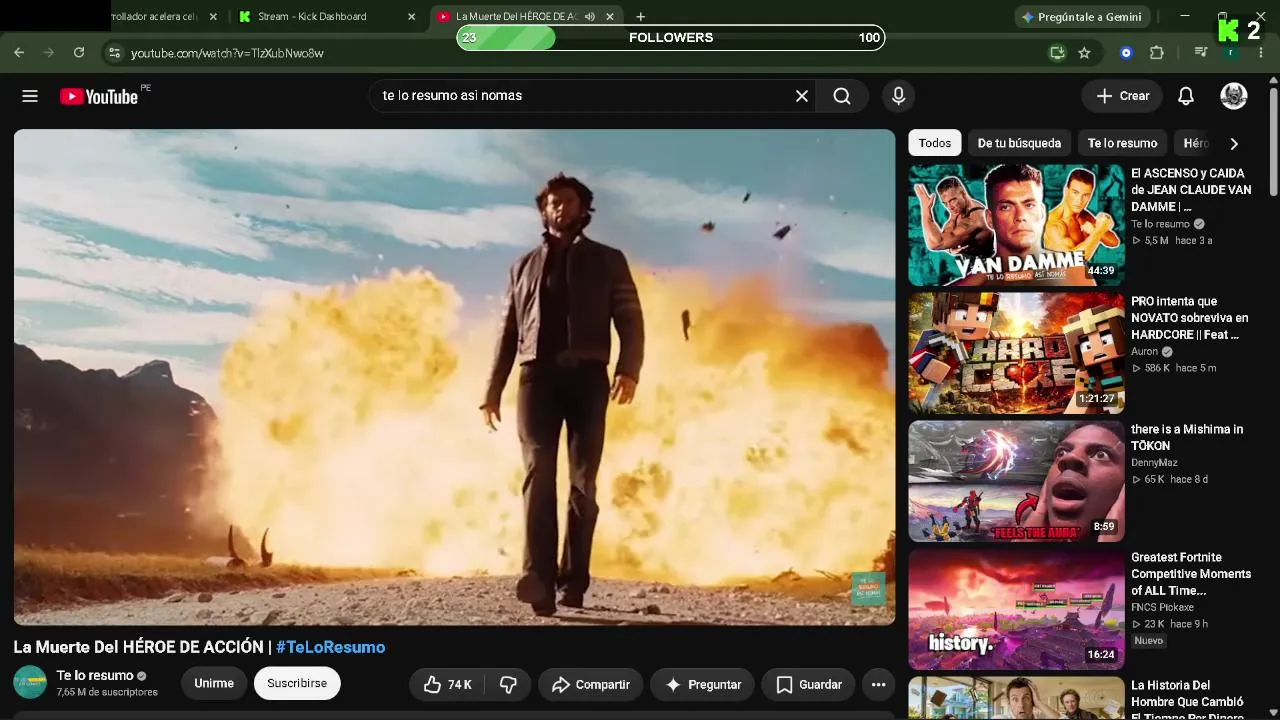Open the screen cast toolbar icon
The height and width of the screenshot is (720, 1280).
coord(1057,53)
